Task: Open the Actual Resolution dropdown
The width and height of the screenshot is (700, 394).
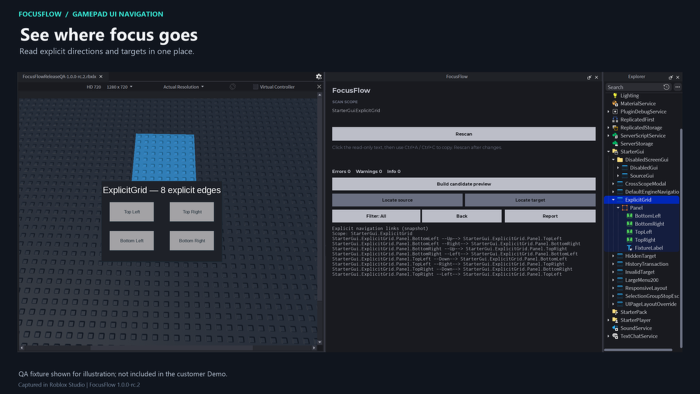Action: click(183, 87)
